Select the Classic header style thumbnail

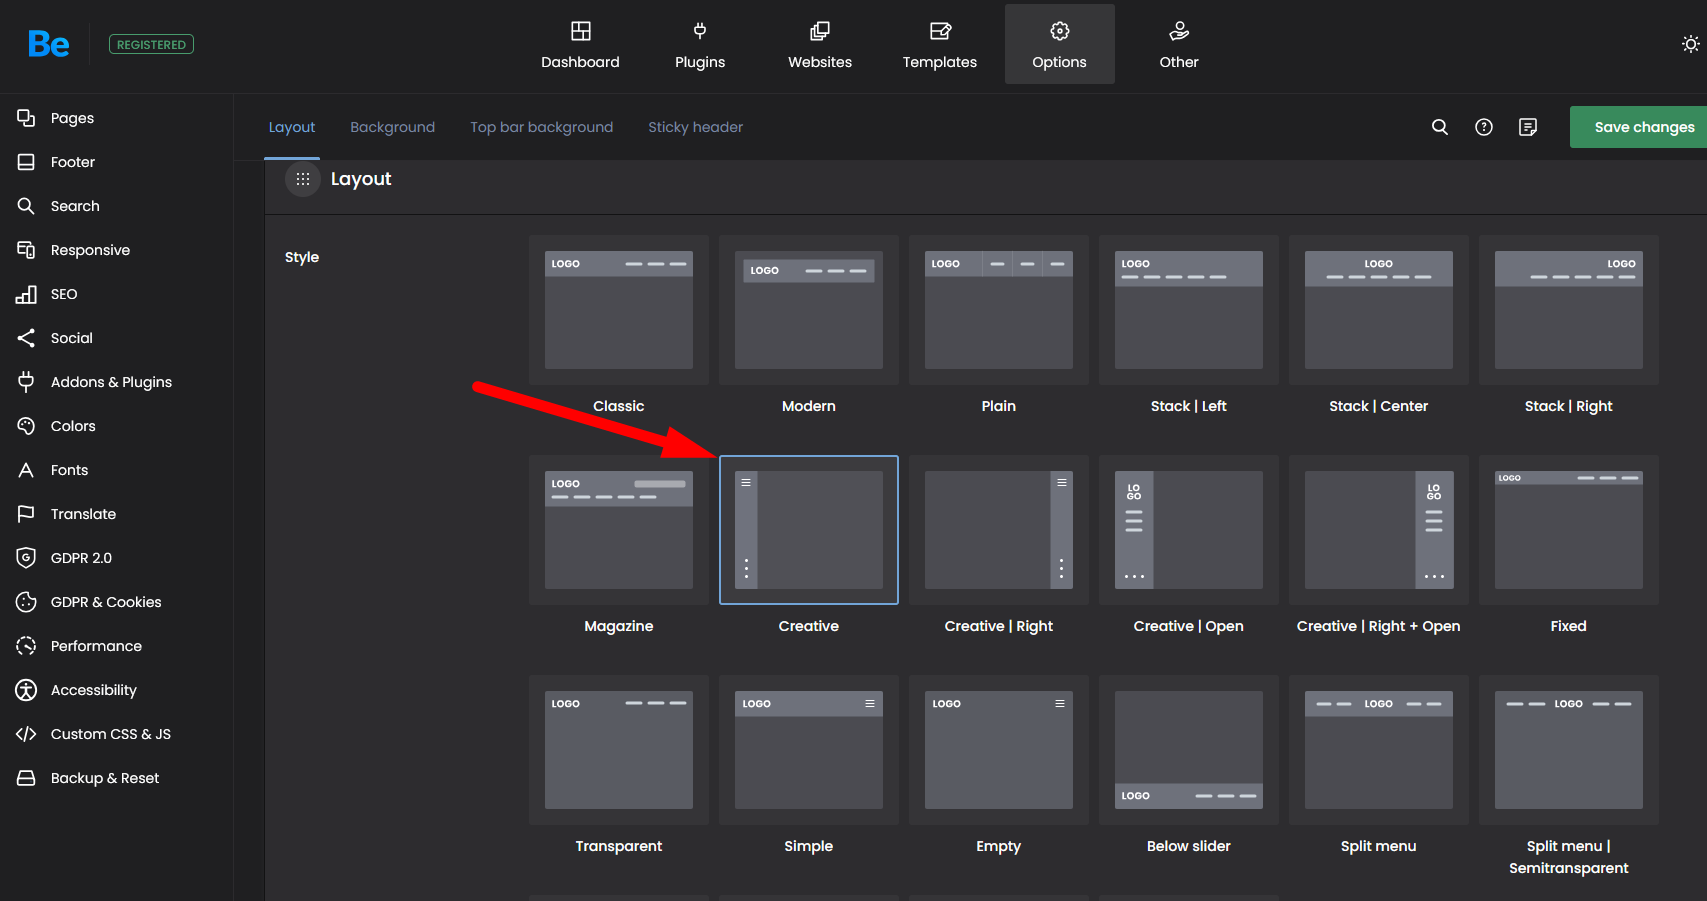(x=619, y=310)
